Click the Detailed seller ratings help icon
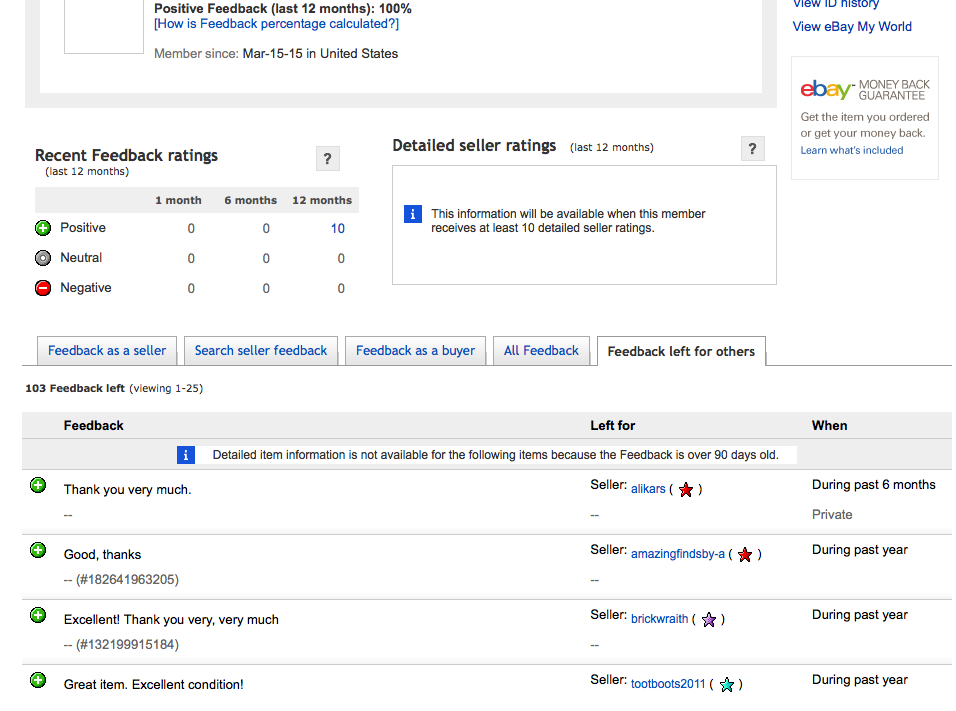Viewport: 956px width, 711px height. coord(752,148)
